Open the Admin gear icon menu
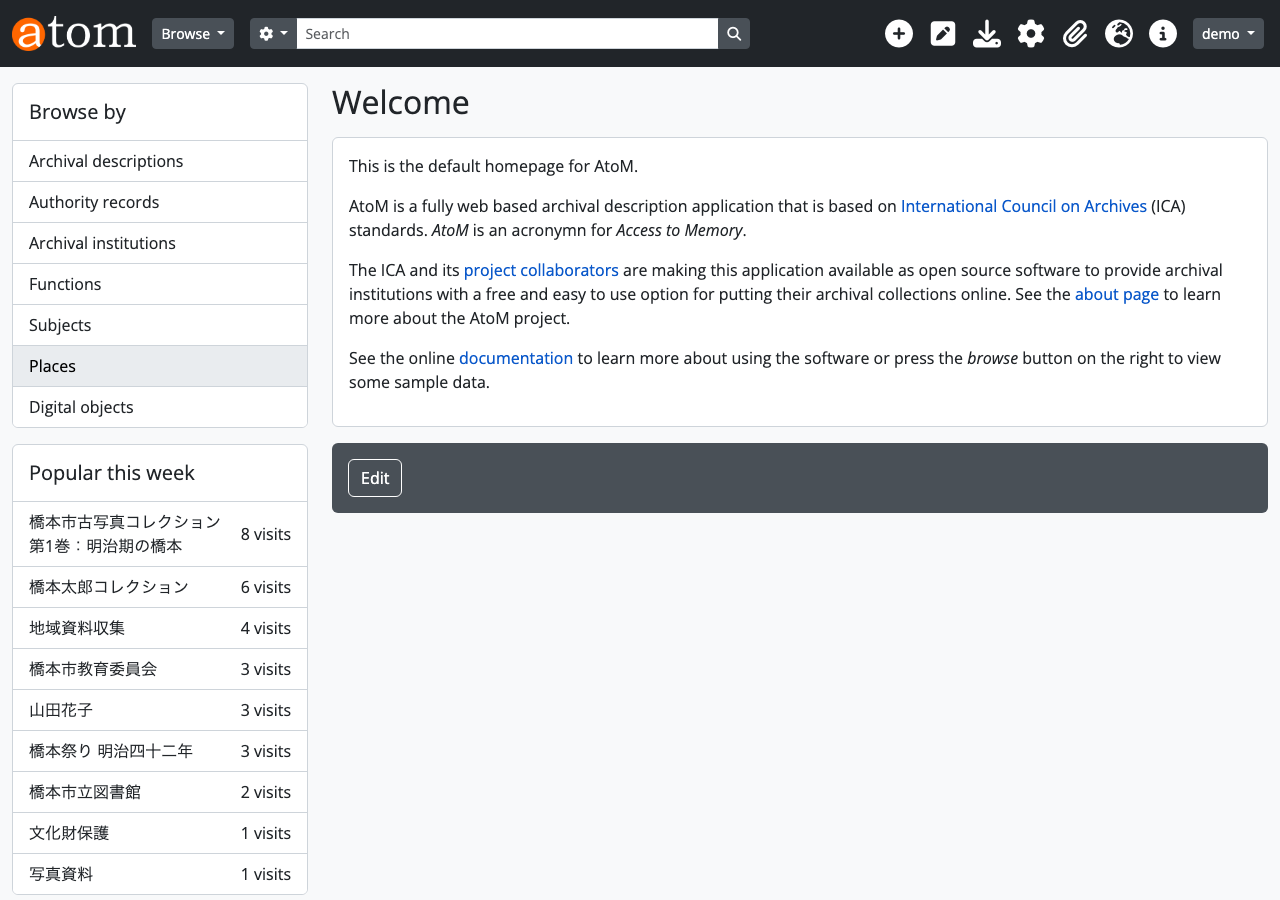 pos(1031,34)
